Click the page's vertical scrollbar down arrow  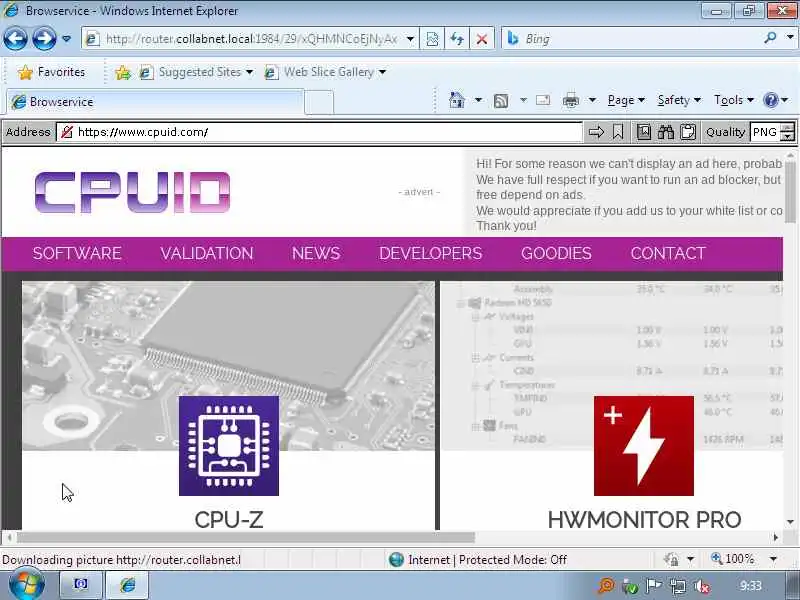pos(790,522)
